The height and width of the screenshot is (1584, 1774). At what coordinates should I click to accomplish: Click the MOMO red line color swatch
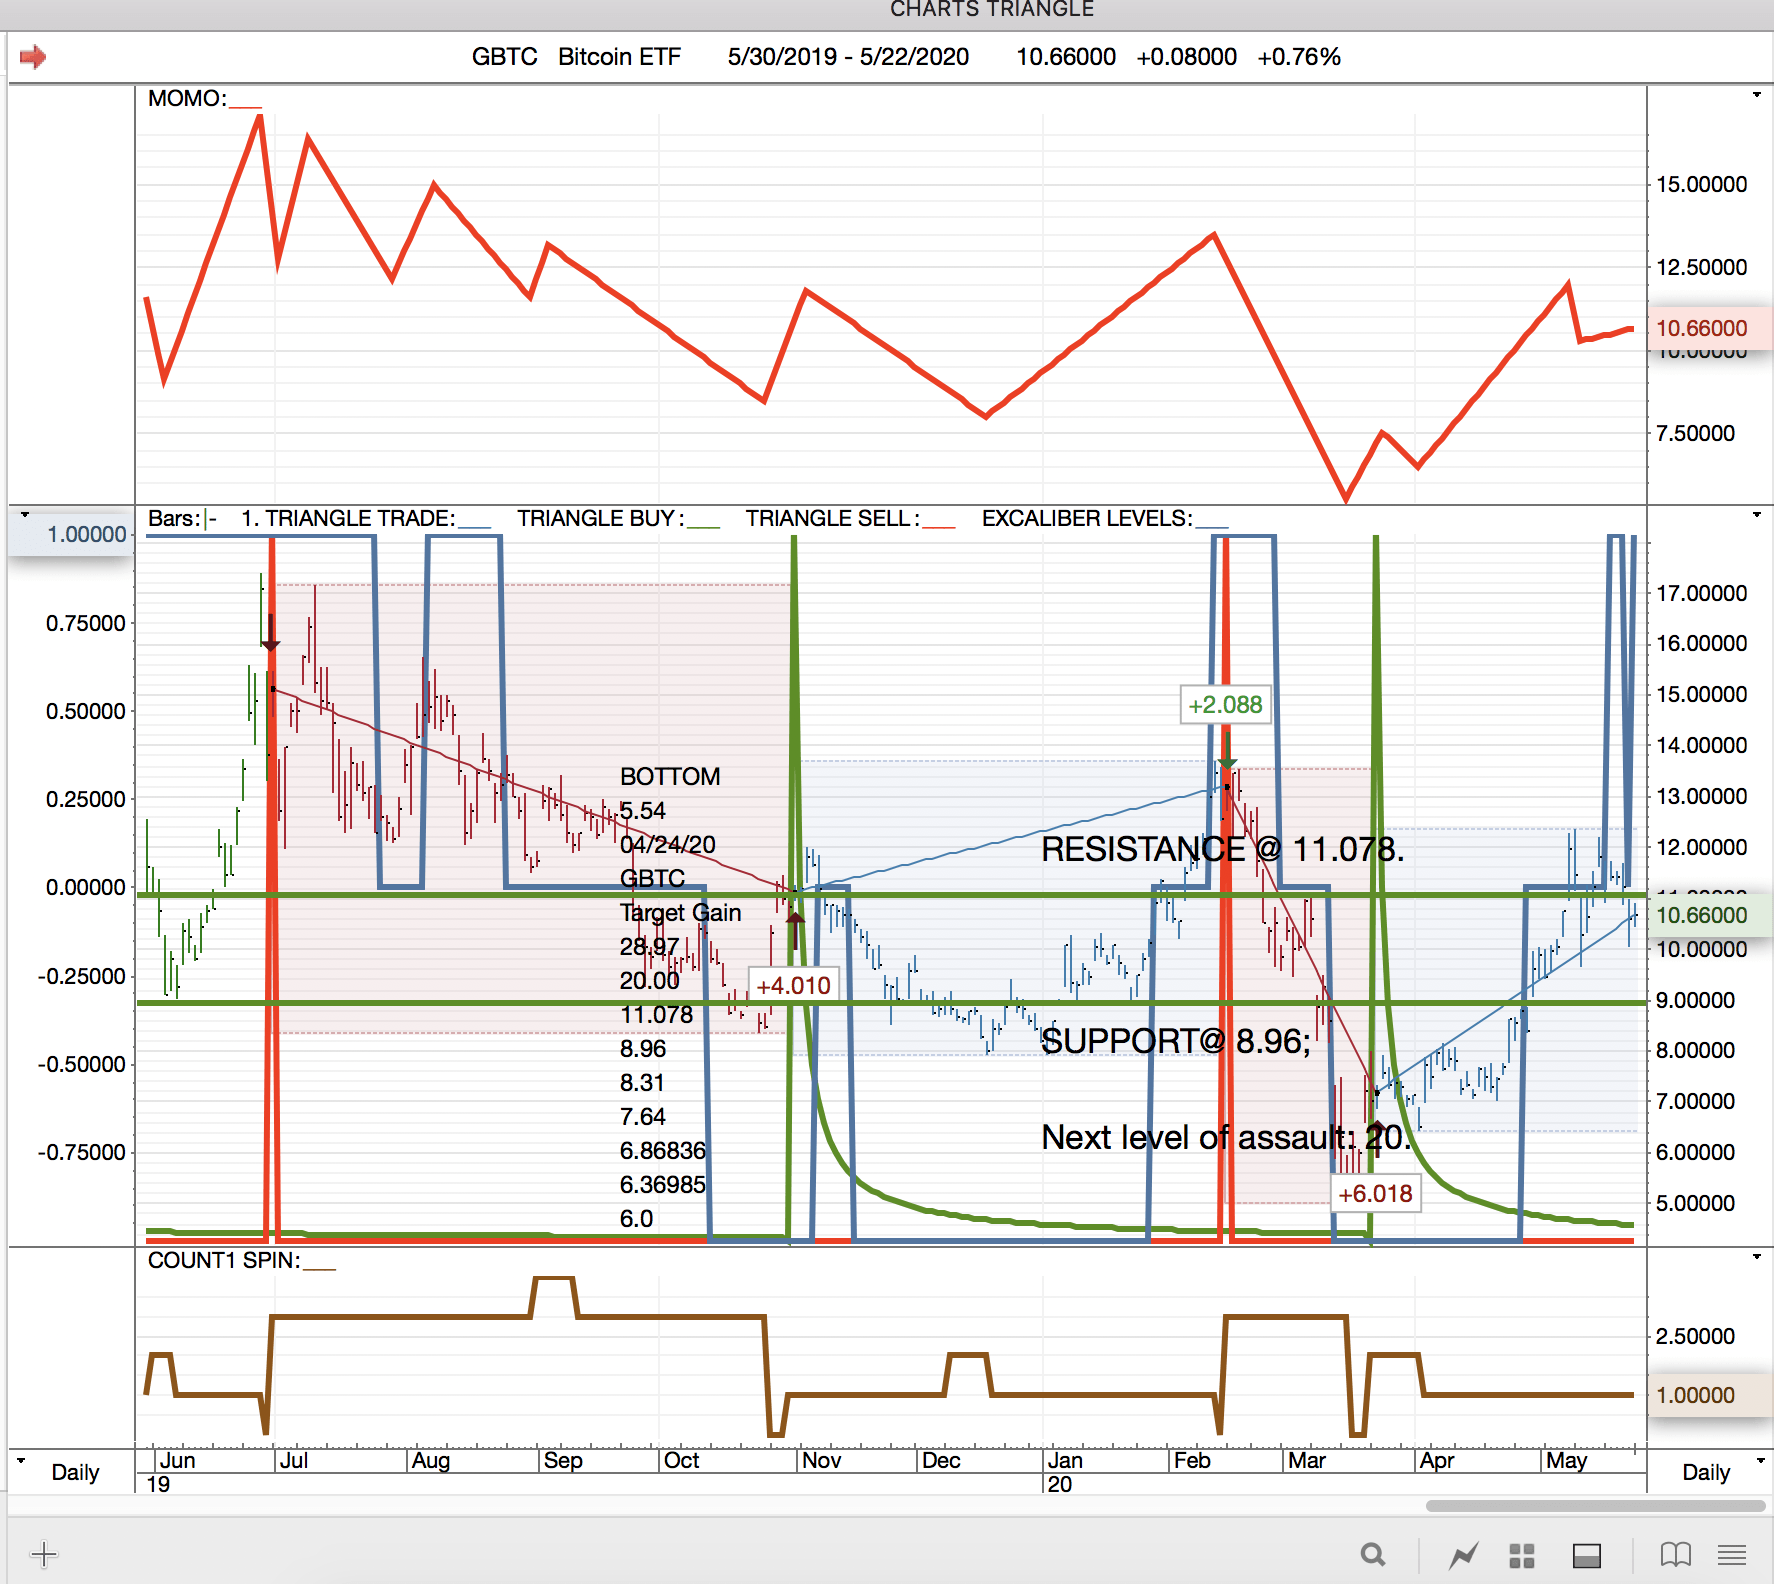pyautogui.click(x=246, y=105)
